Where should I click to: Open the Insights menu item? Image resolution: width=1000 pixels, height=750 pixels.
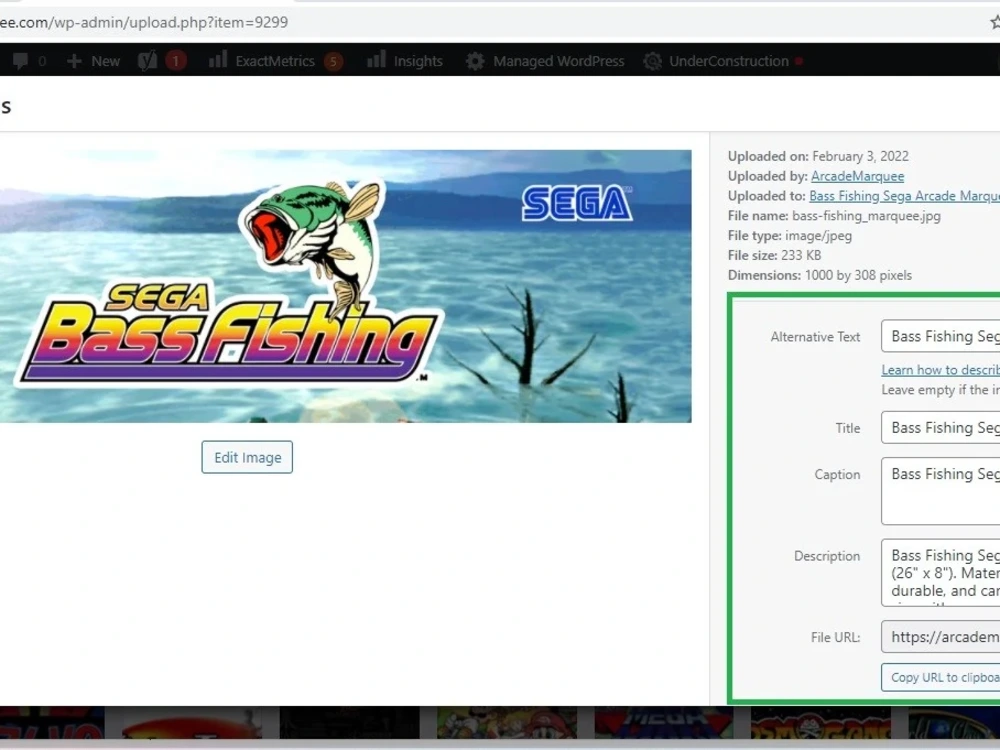(x=418, y=61)
